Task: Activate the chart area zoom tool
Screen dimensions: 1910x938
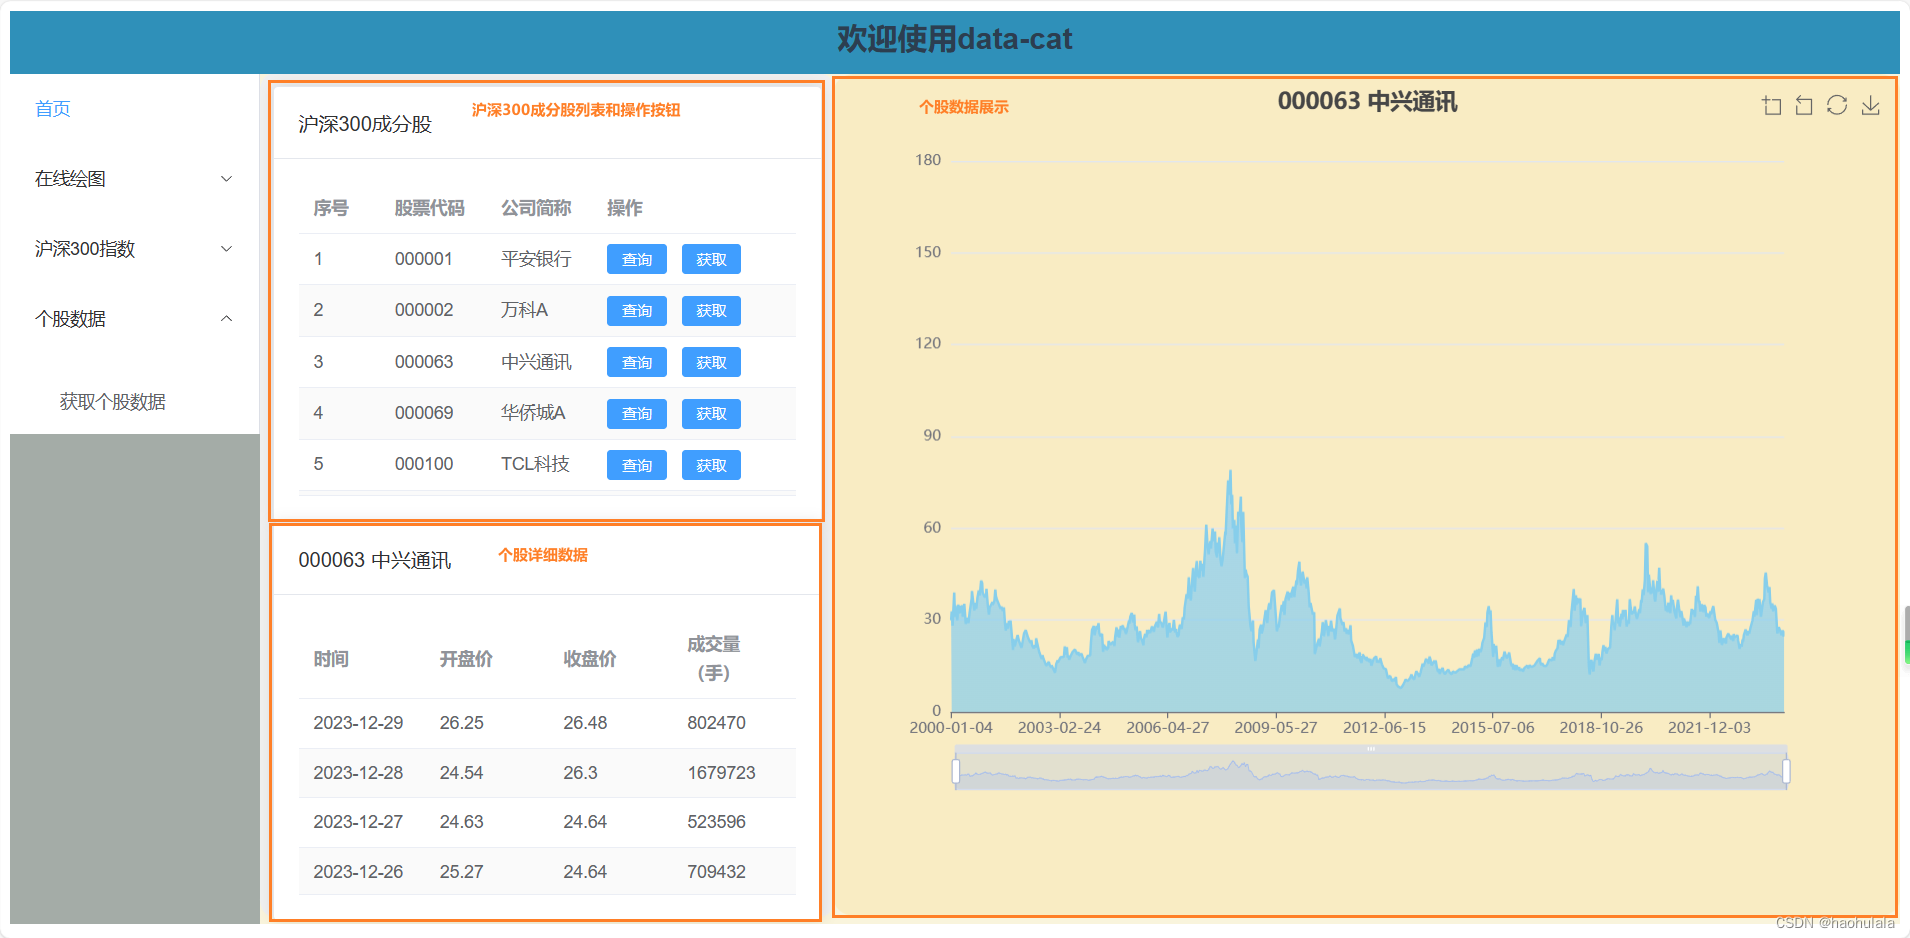Action: pyautogui.click(x=1770, y=105)
